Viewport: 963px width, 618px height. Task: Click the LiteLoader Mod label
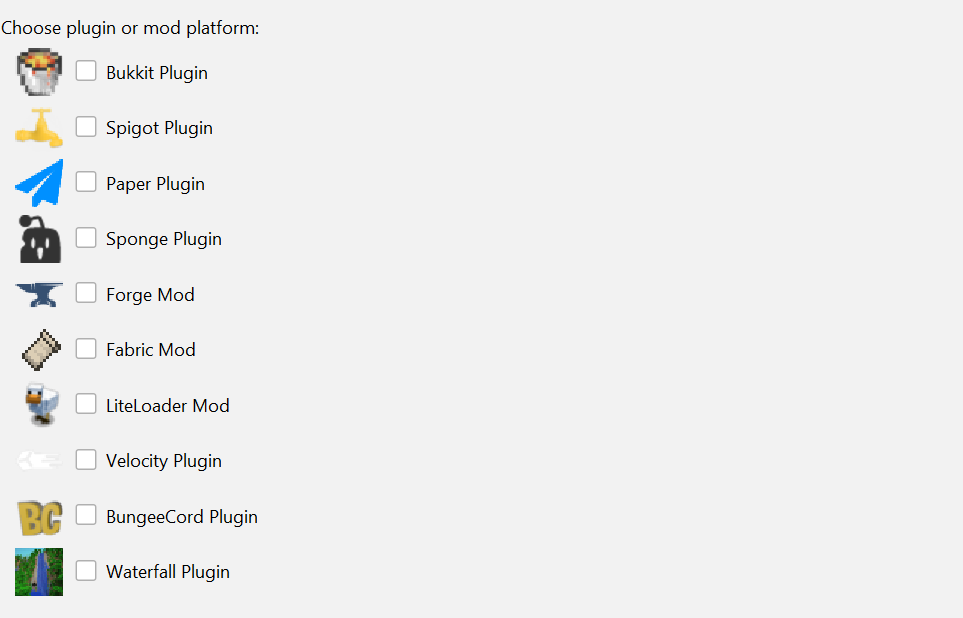pos(168,405)
